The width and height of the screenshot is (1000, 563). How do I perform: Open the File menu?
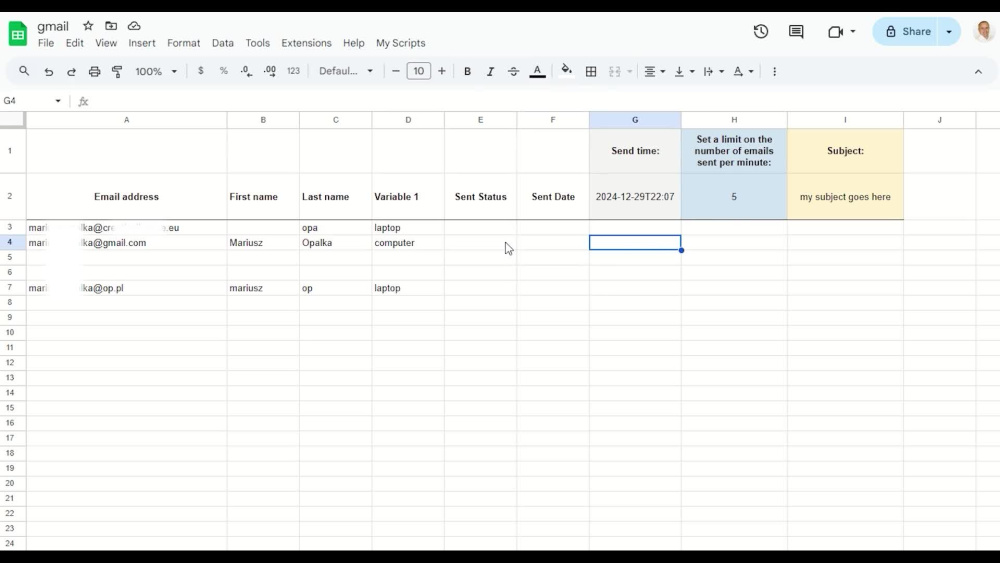coord(46,43)
